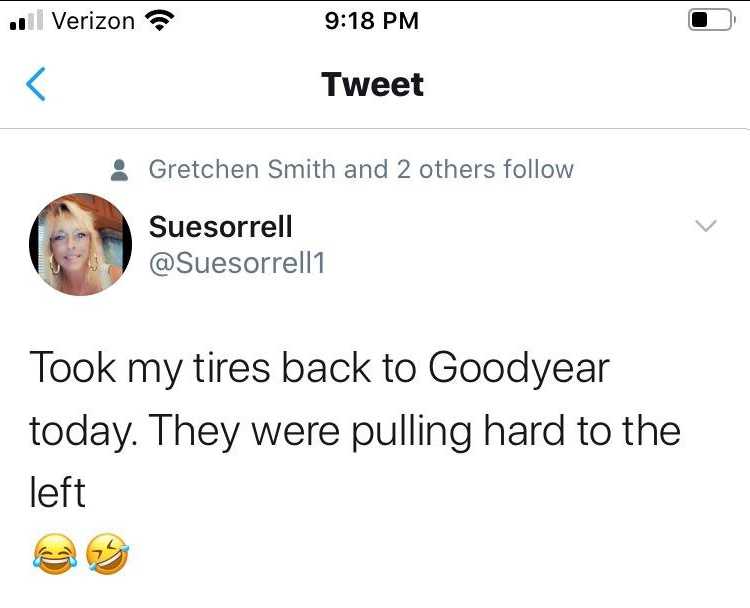Tap the Tweet header title
Viewport: 750px width, 608px height.
373,85
